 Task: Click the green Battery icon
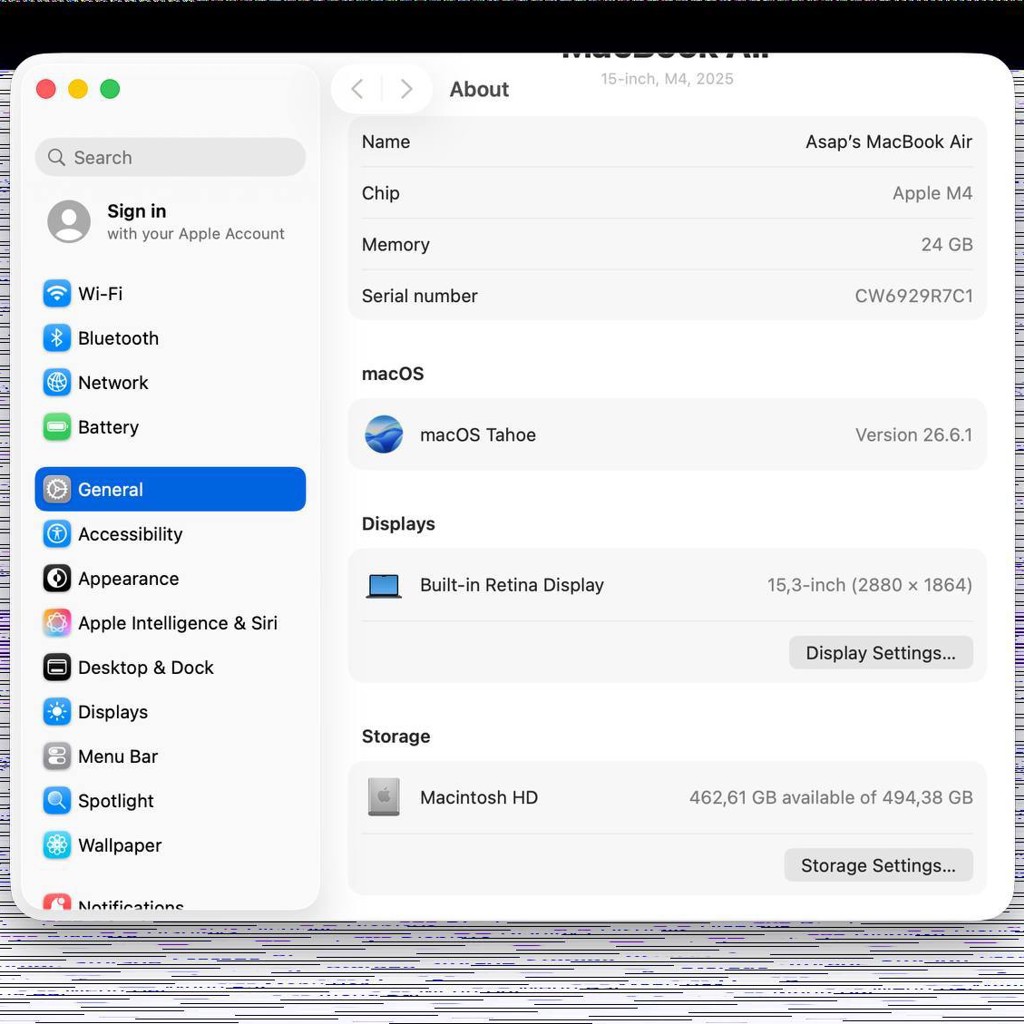coord(57,426)
